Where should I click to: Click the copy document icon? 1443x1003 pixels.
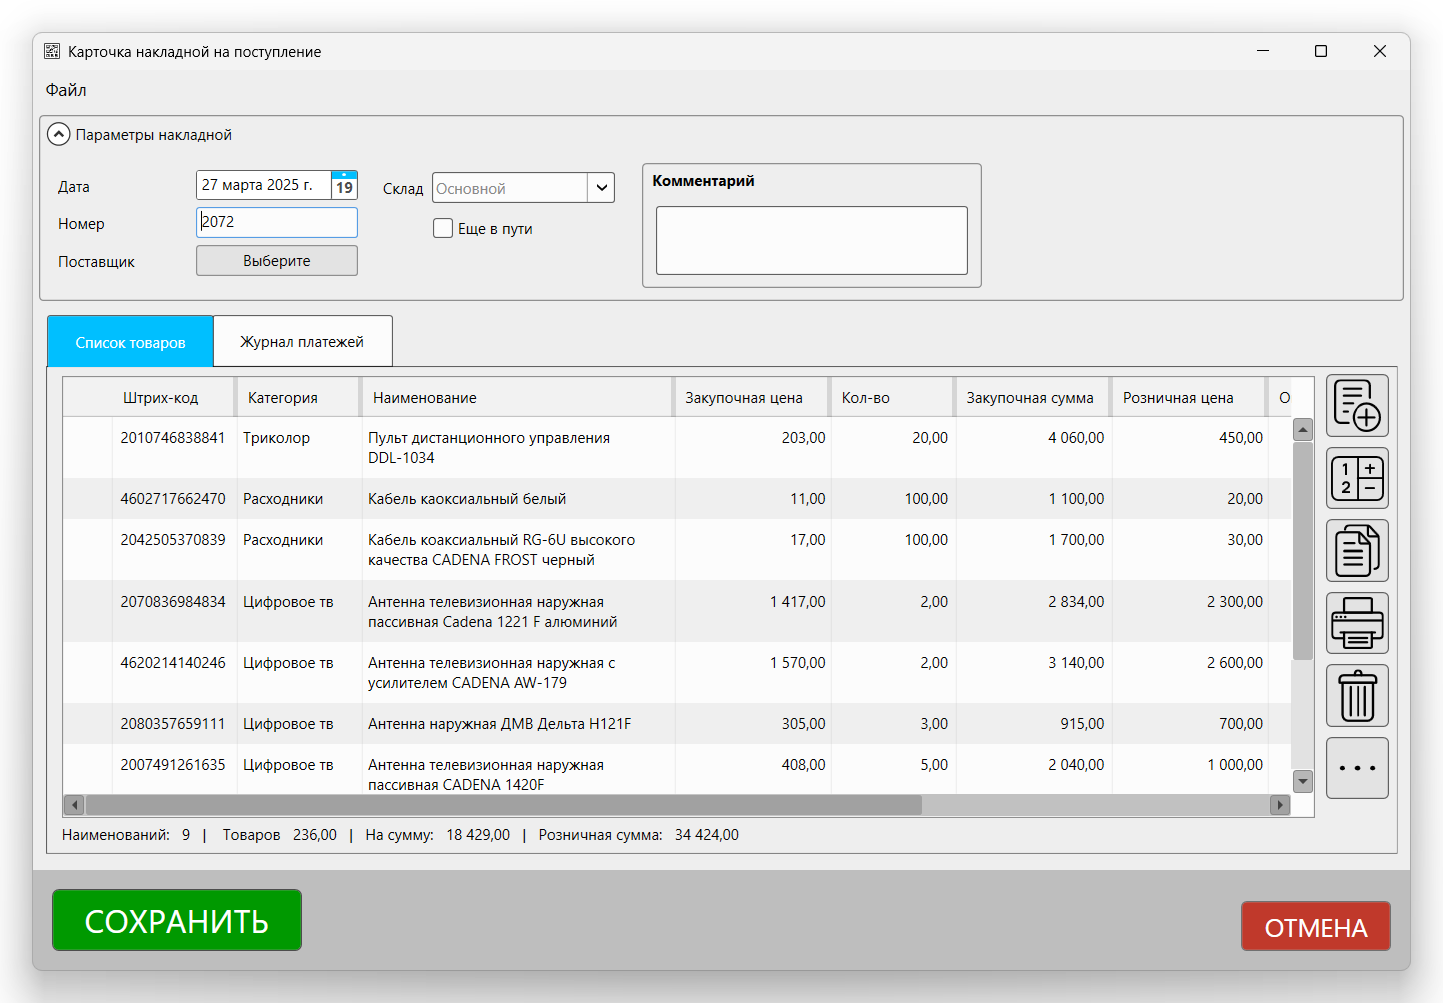coord(1357,551)
